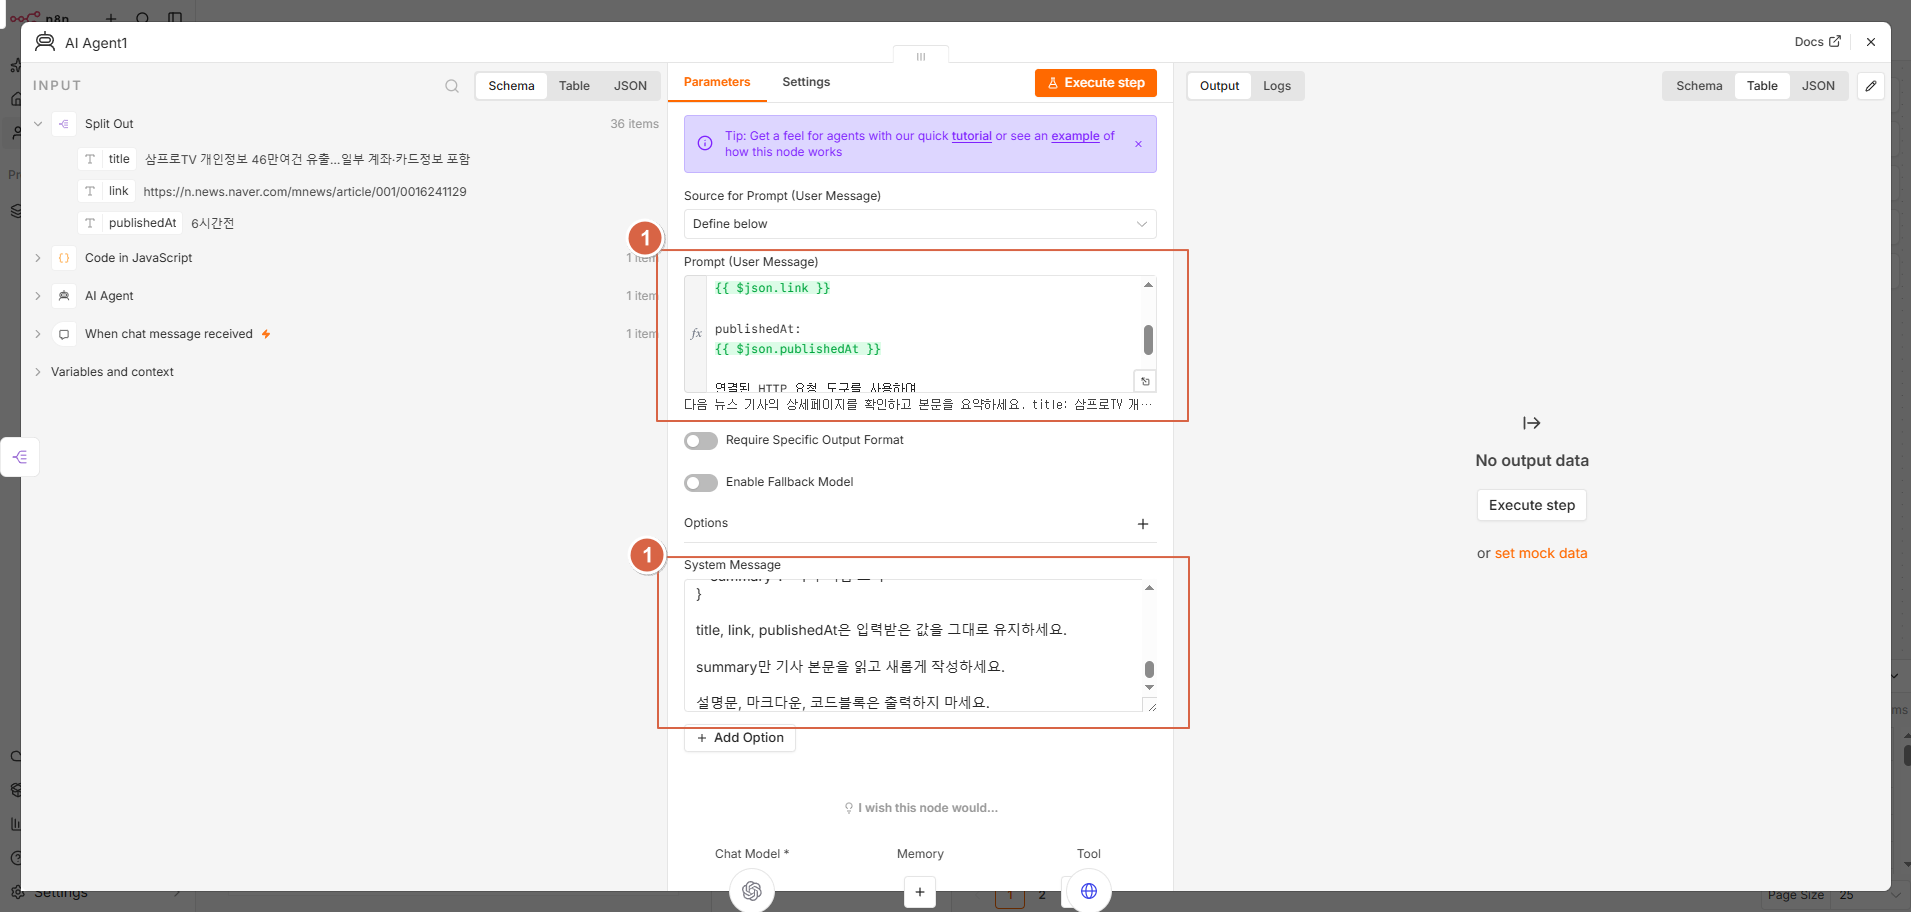Viewport: 1911px width, 912px height.
Task: Switch to the Settings tab
Action: click(x=806, y=82)
